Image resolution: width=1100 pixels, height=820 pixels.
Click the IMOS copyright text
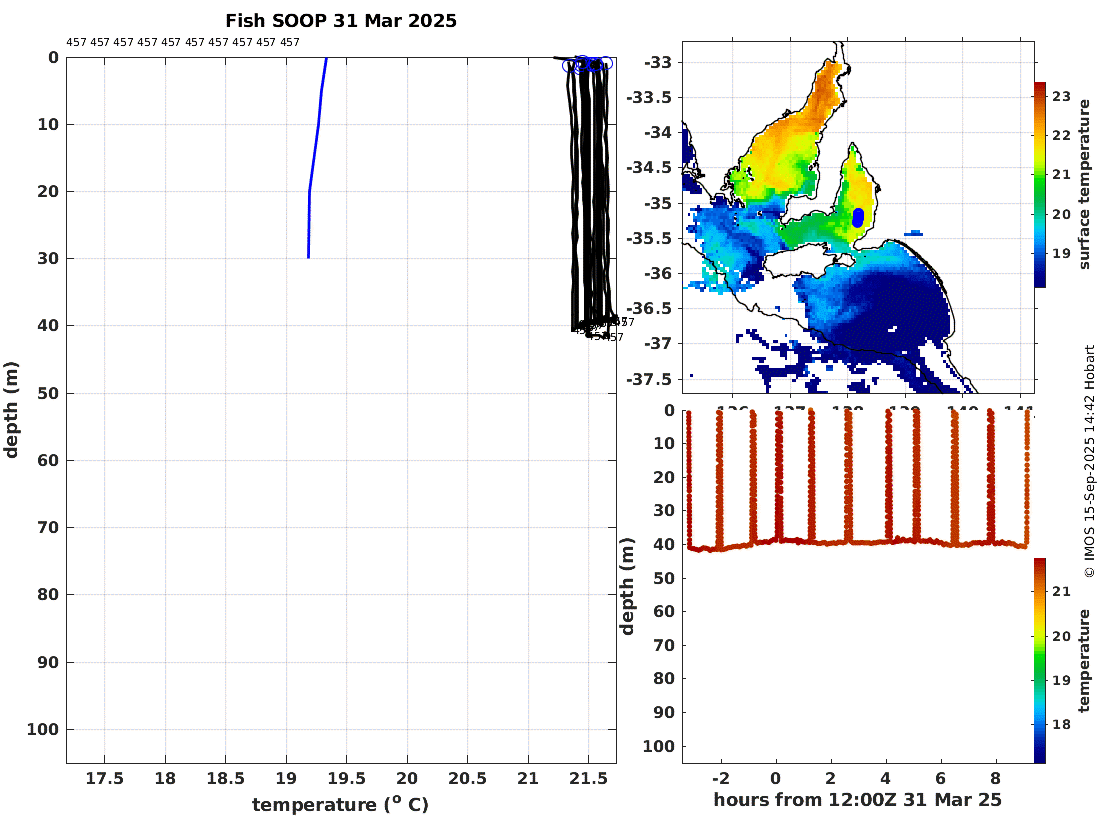tap(1089, 462)
